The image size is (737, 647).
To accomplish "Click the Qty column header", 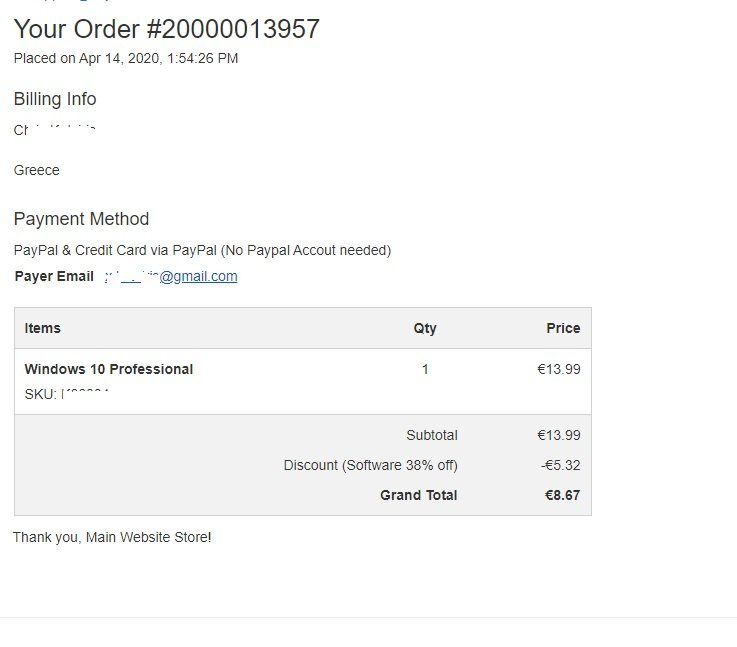I will coord(425,328).
